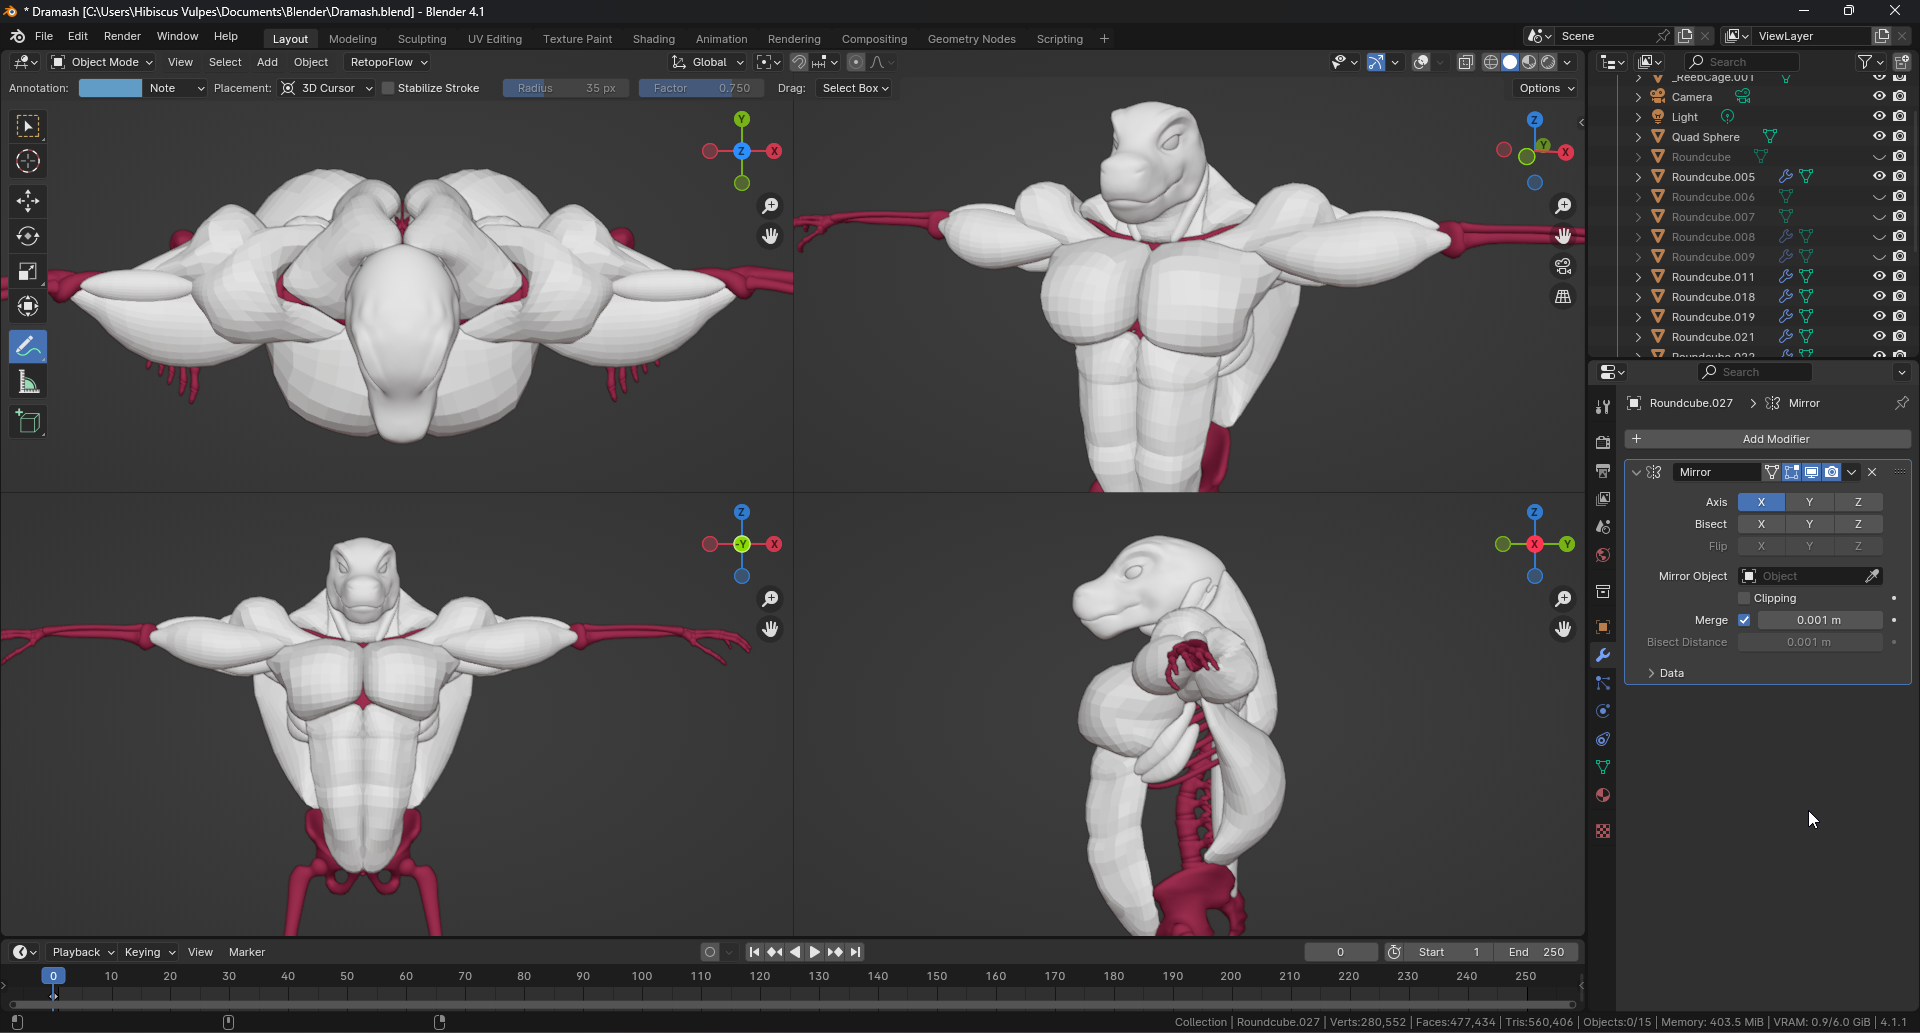Jump to the timeline end frame

point(856,952)
